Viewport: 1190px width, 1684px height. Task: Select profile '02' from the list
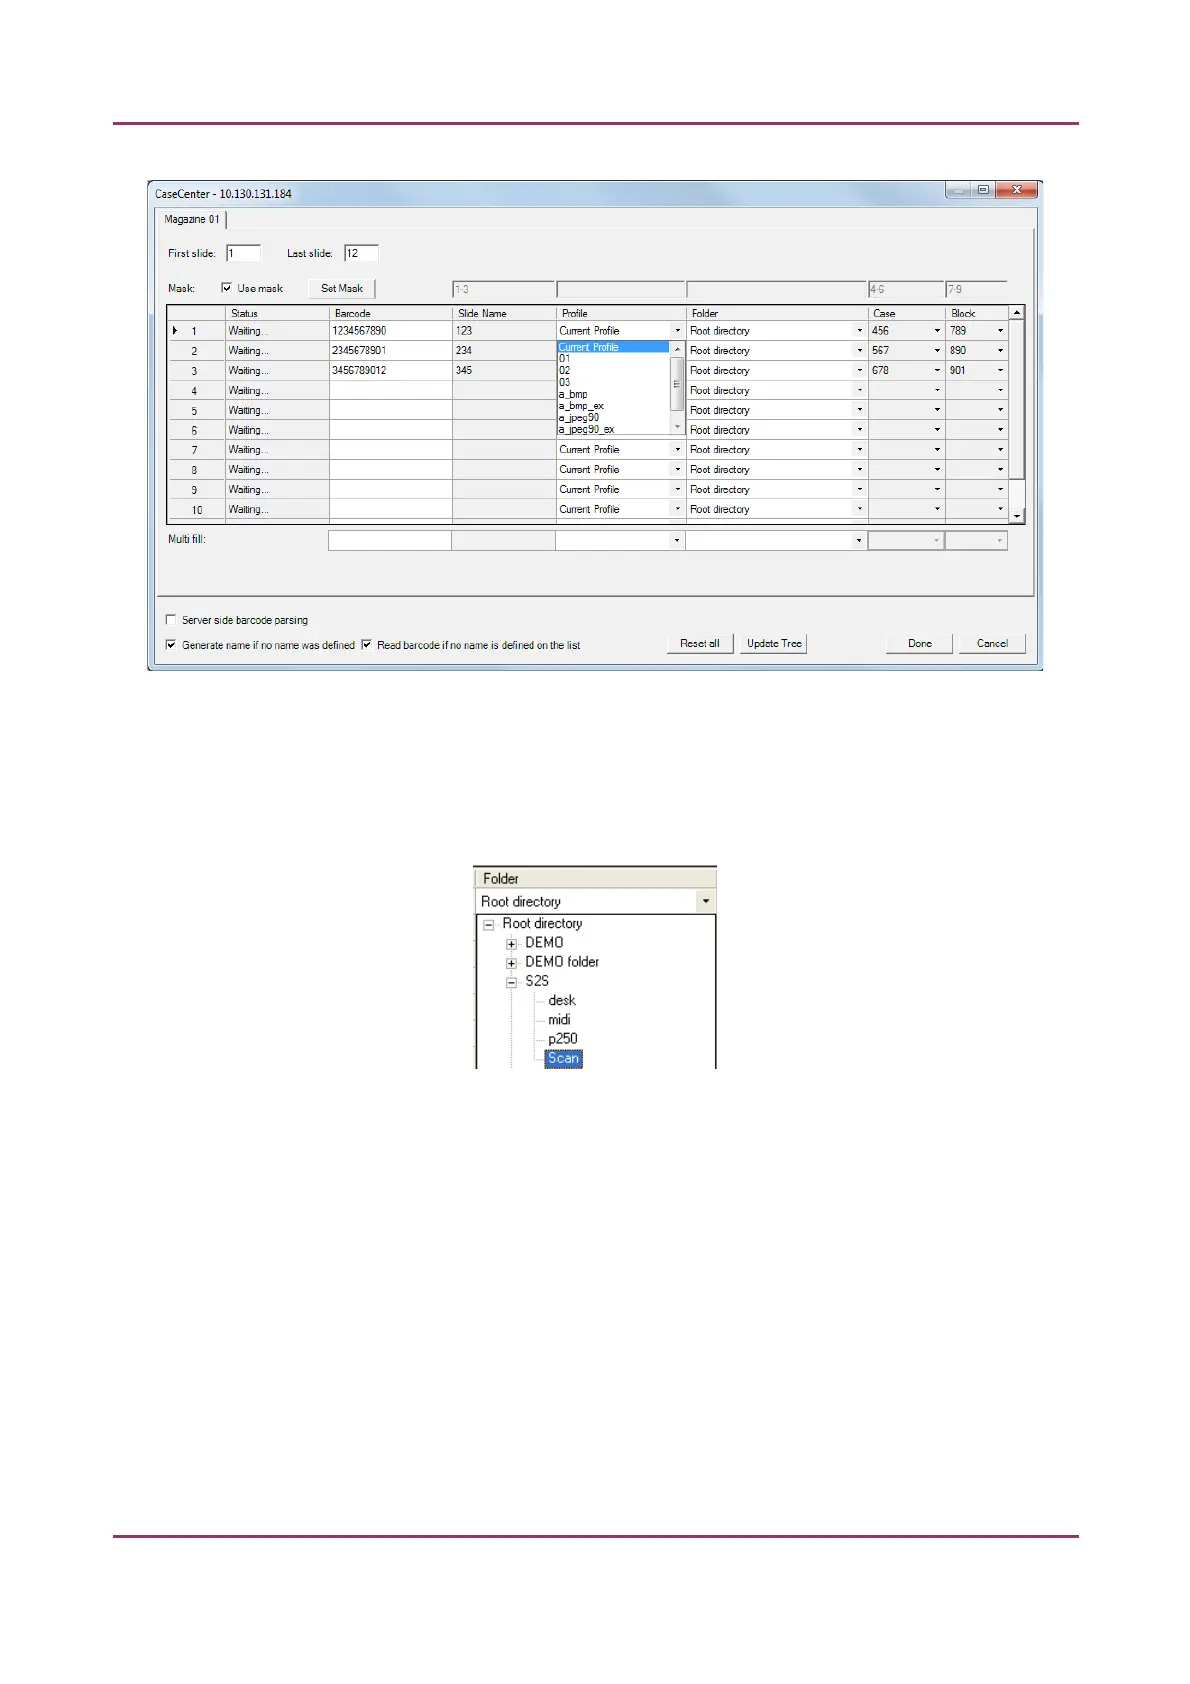click(x=613, y=370)
